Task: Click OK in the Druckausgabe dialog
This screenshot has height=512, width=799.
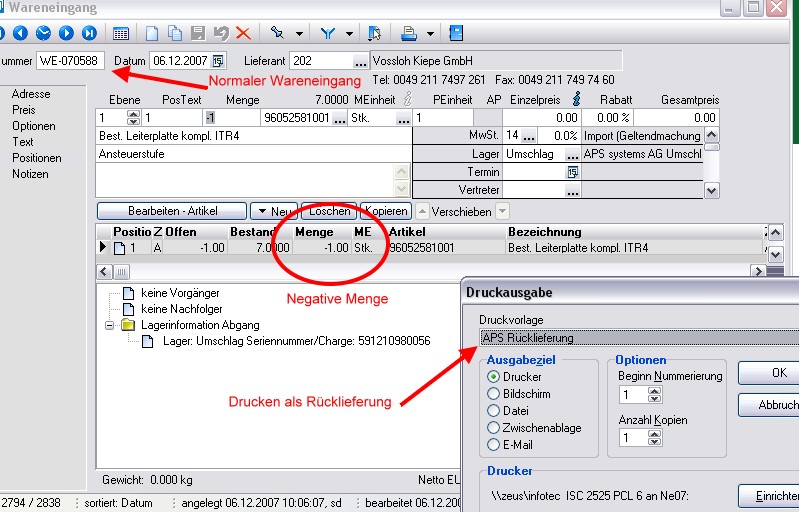Action: click(778, 373)
